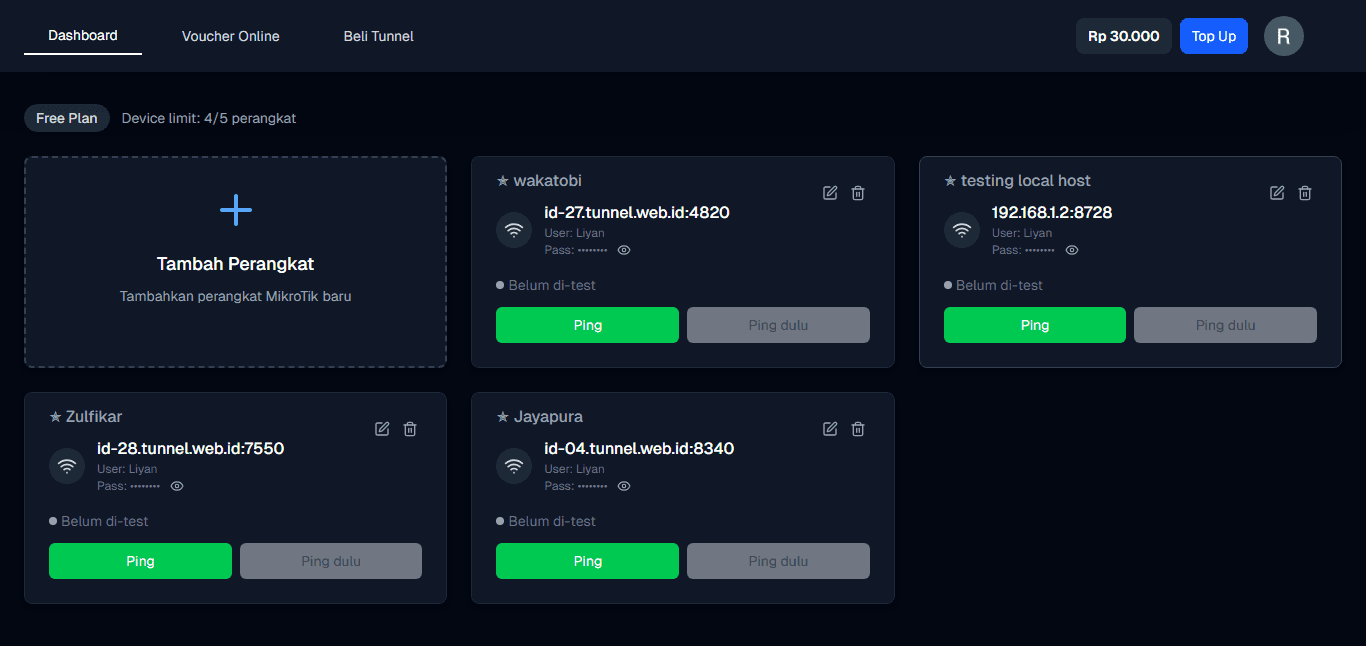Edit the testing local host device

click(x=1277, y=193)
